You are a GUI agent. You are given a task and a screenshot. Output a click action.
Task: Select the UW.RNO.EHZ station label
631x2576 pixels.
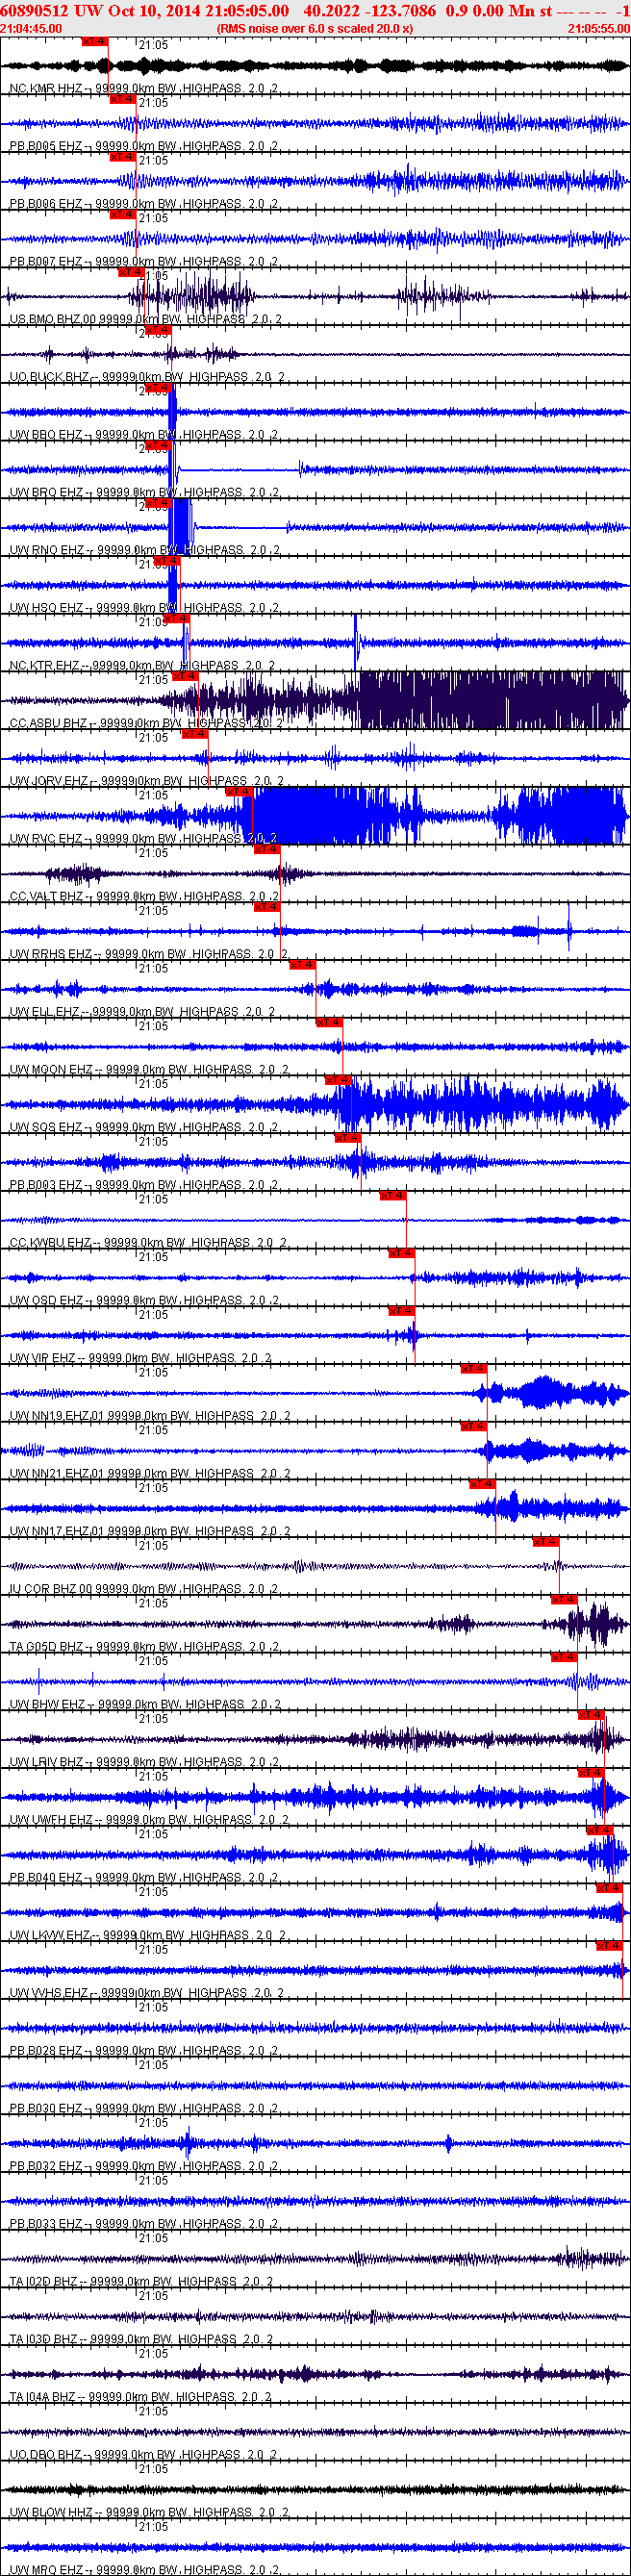[x=144, y=551]
